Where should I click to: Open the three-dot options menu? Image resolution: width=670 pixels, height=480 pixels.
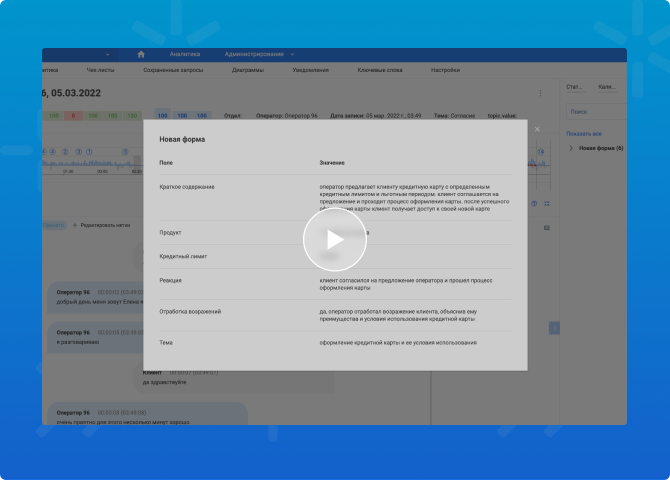tap(540, 93)
